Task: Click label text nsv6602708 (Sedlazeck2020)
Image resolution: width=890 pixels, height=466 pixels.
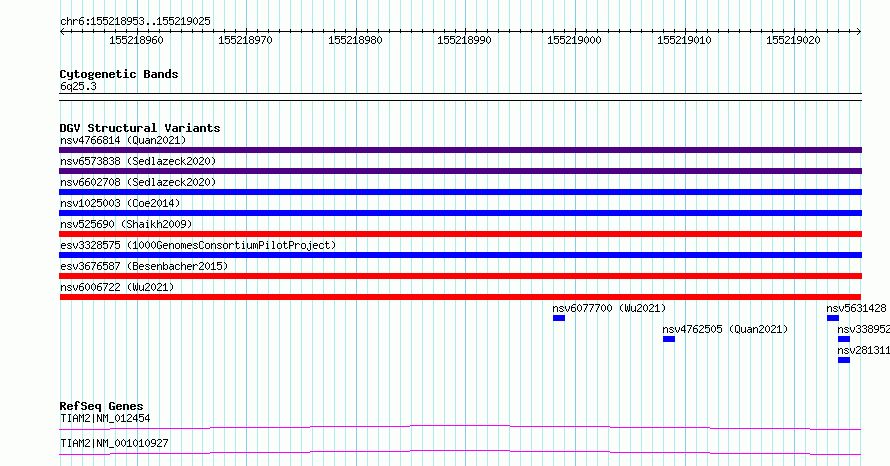Action: 138,182
